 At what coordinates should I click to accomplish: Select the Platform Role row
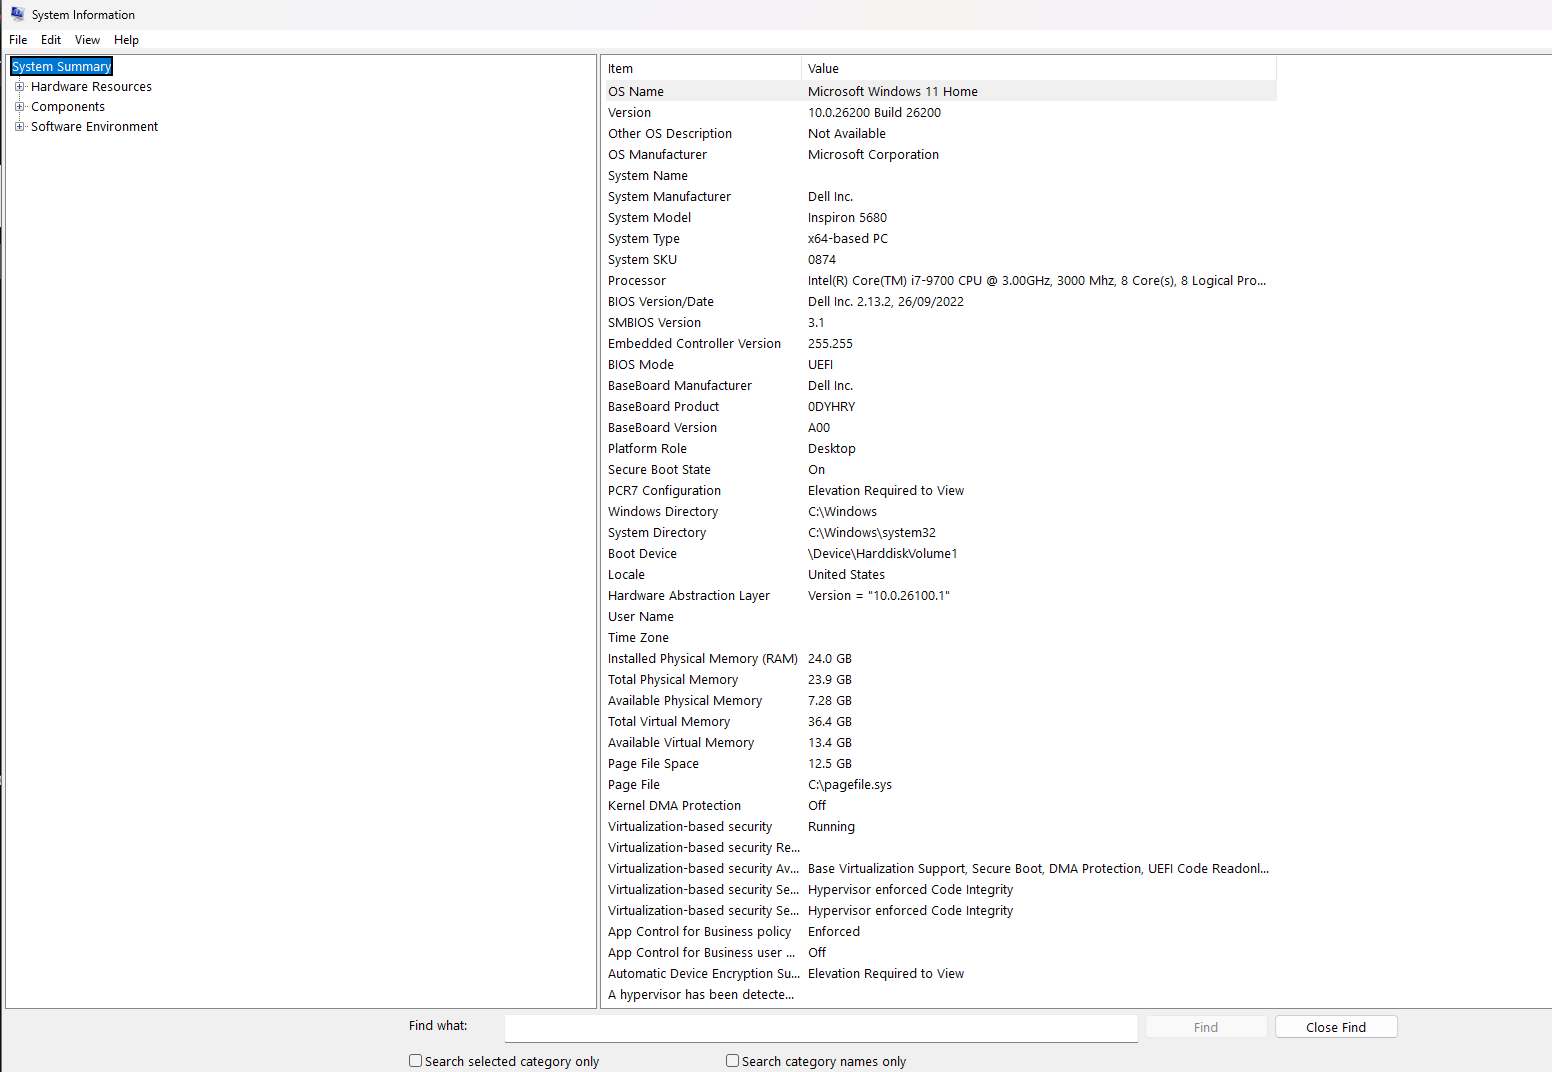tap(939, 448)
